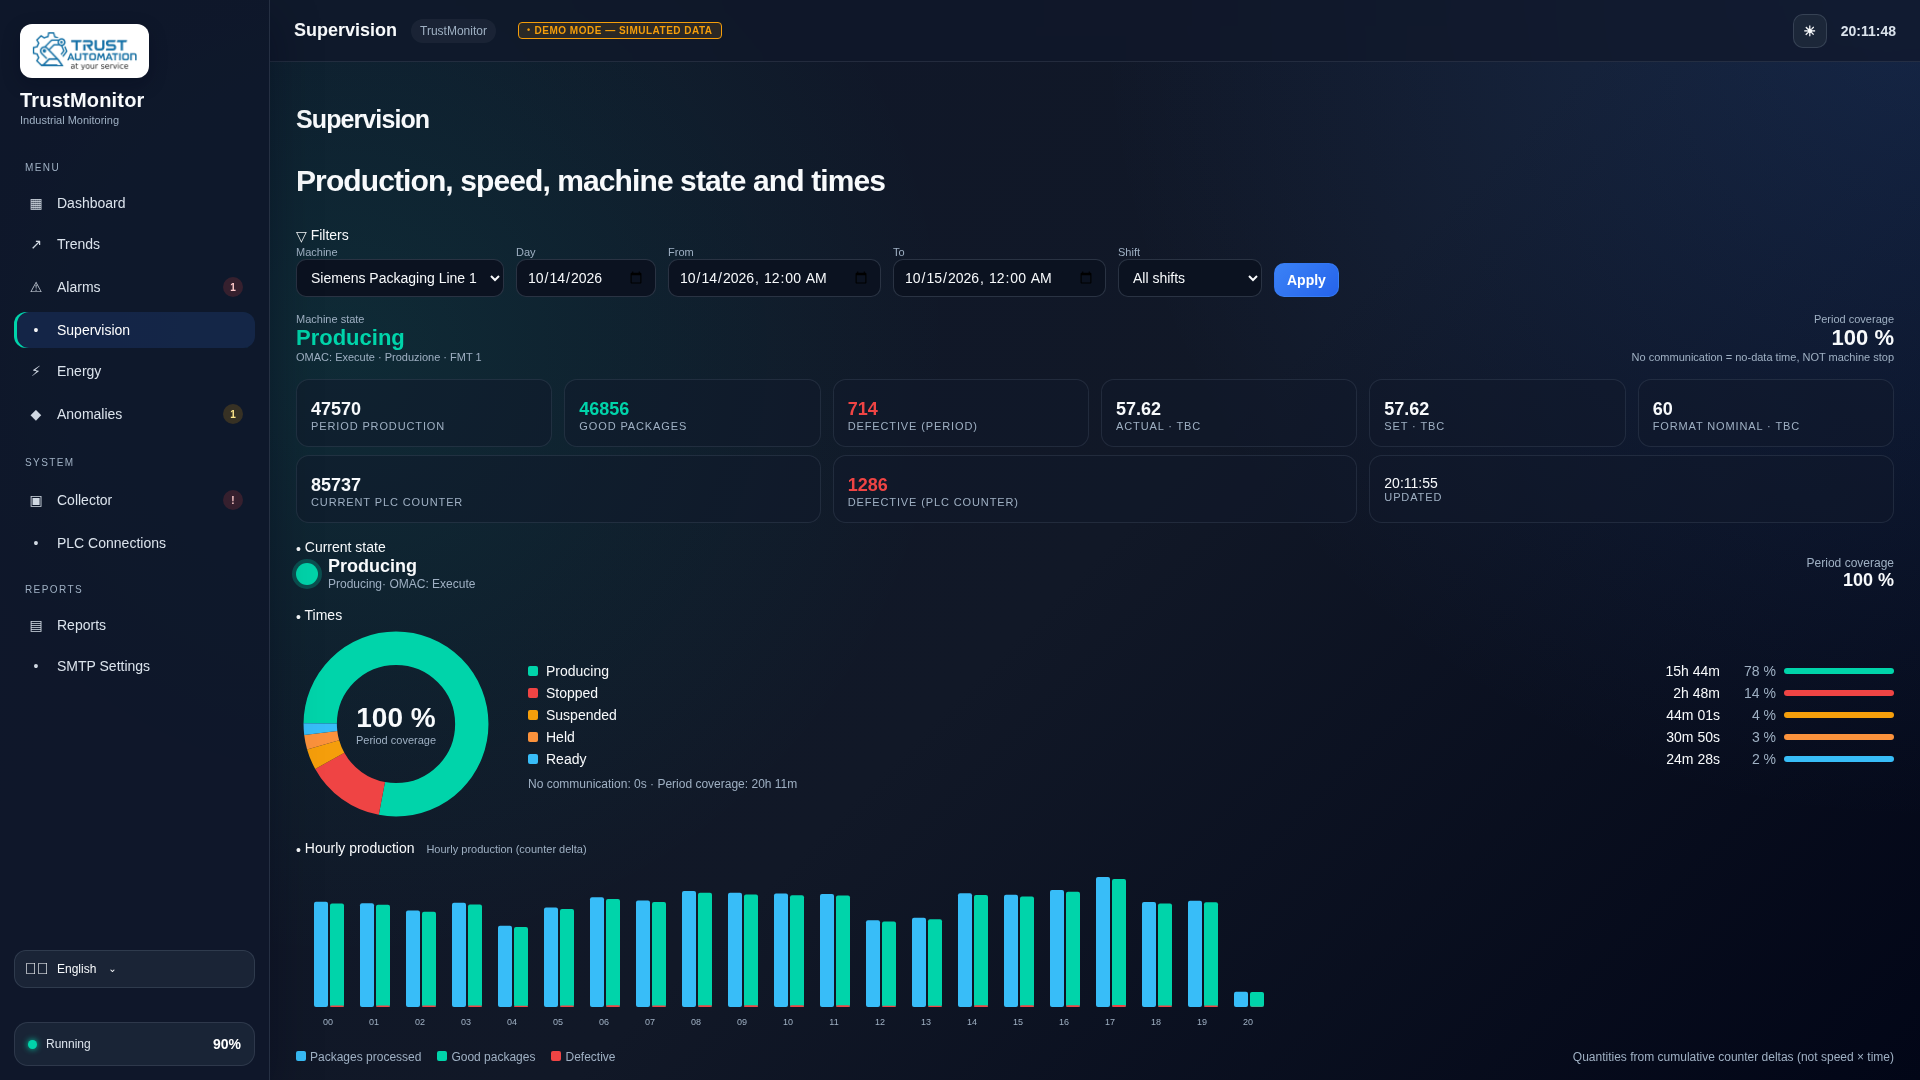Click the Energy lightning bolt icon

[x=36, y=372]
